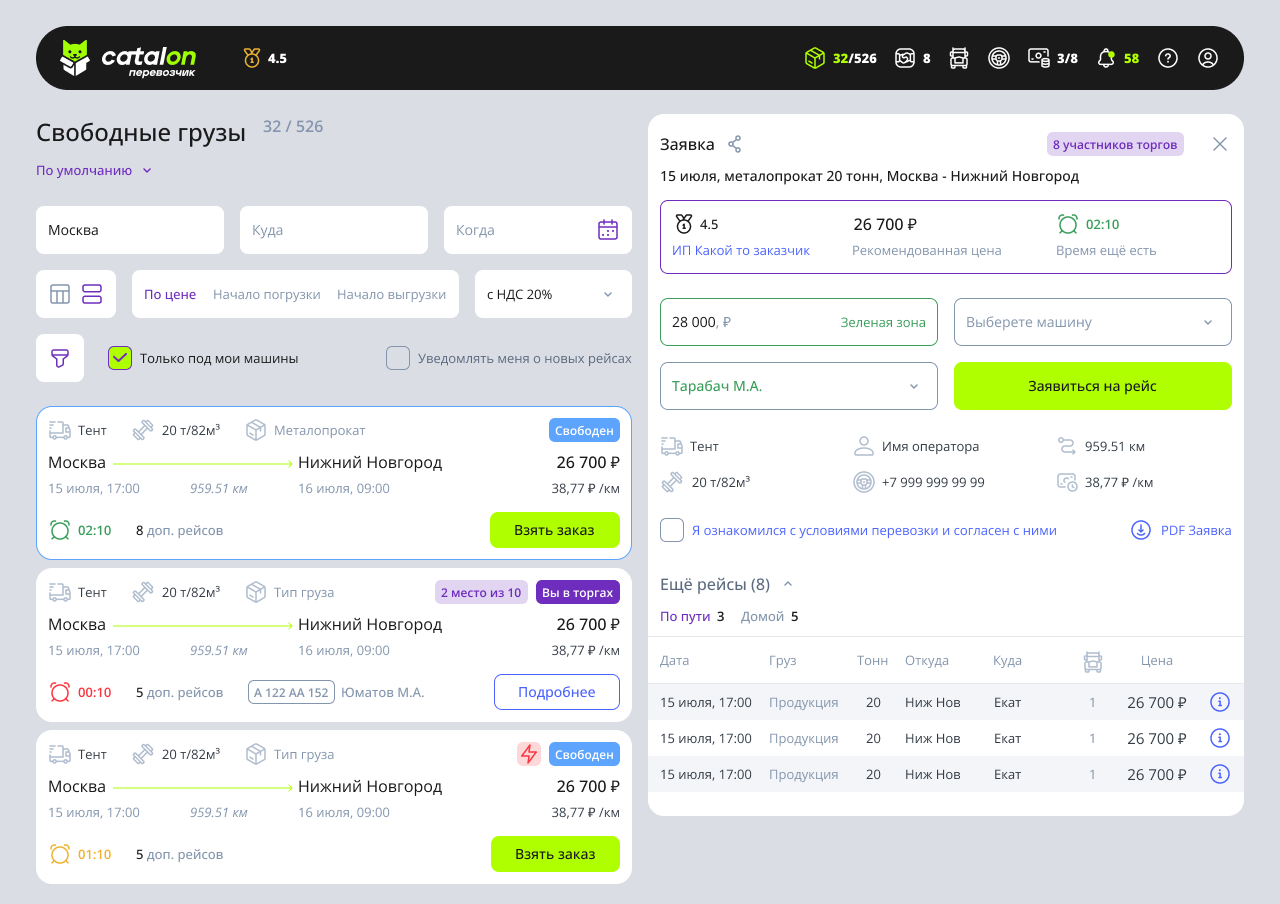1280x904 pixels.
Task: Show info for the first Ещё рейсы row
Action: point(1219,702)
